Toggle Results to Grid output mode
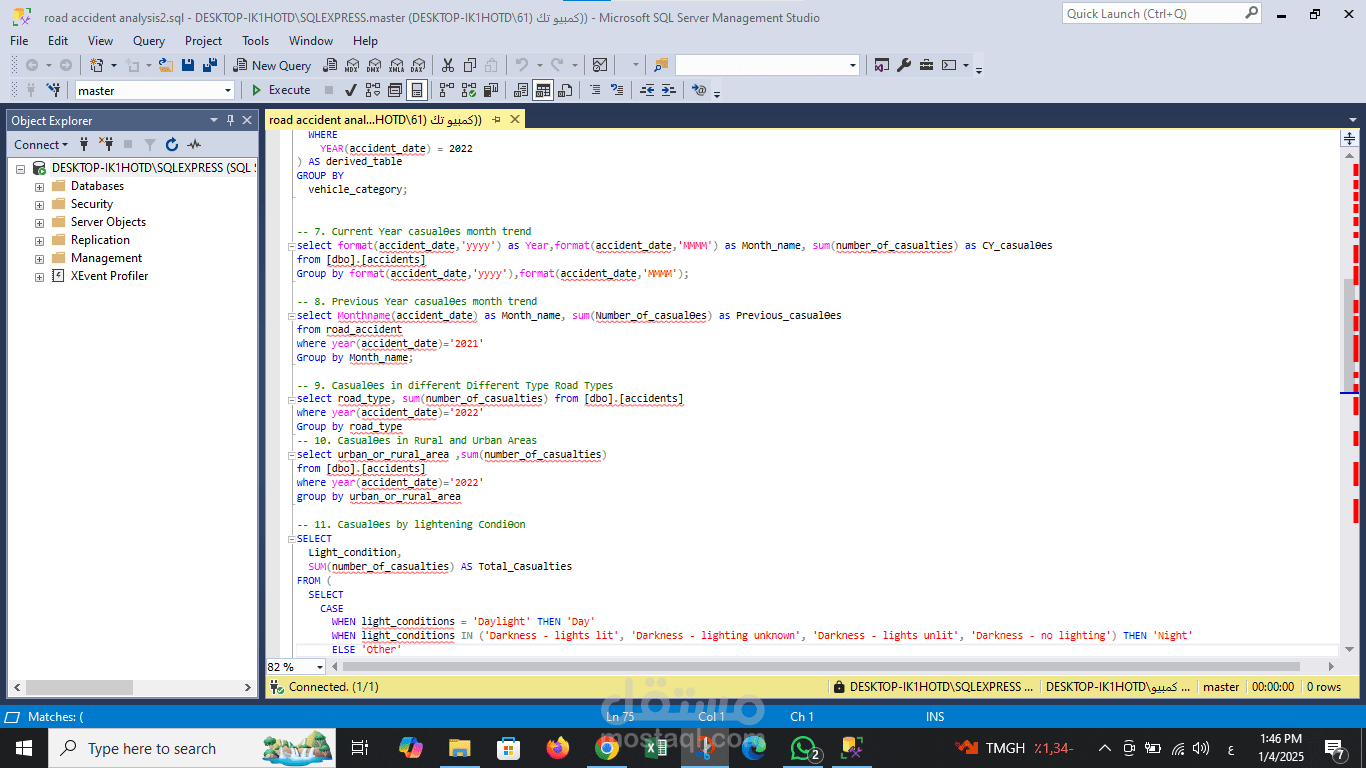The height and width of the screenshot is (768, 1366). 543,90
